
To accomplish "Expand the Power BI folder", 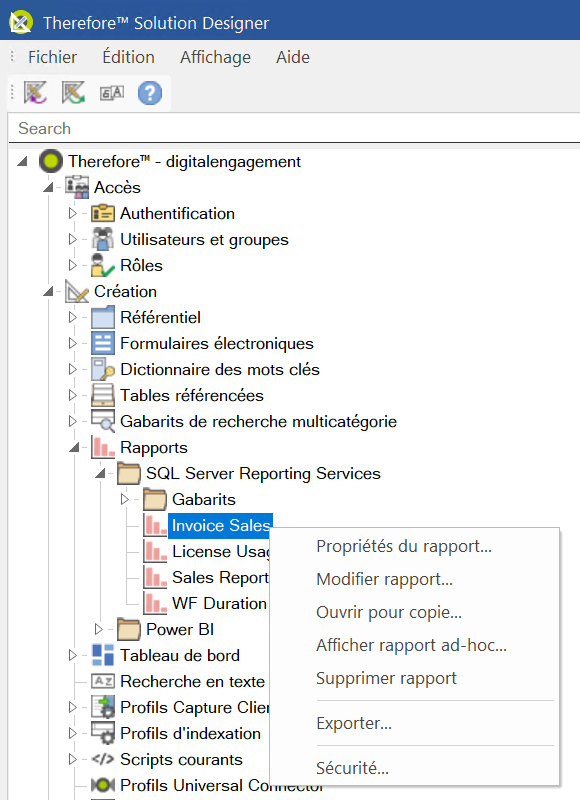I will coord(98,630).
